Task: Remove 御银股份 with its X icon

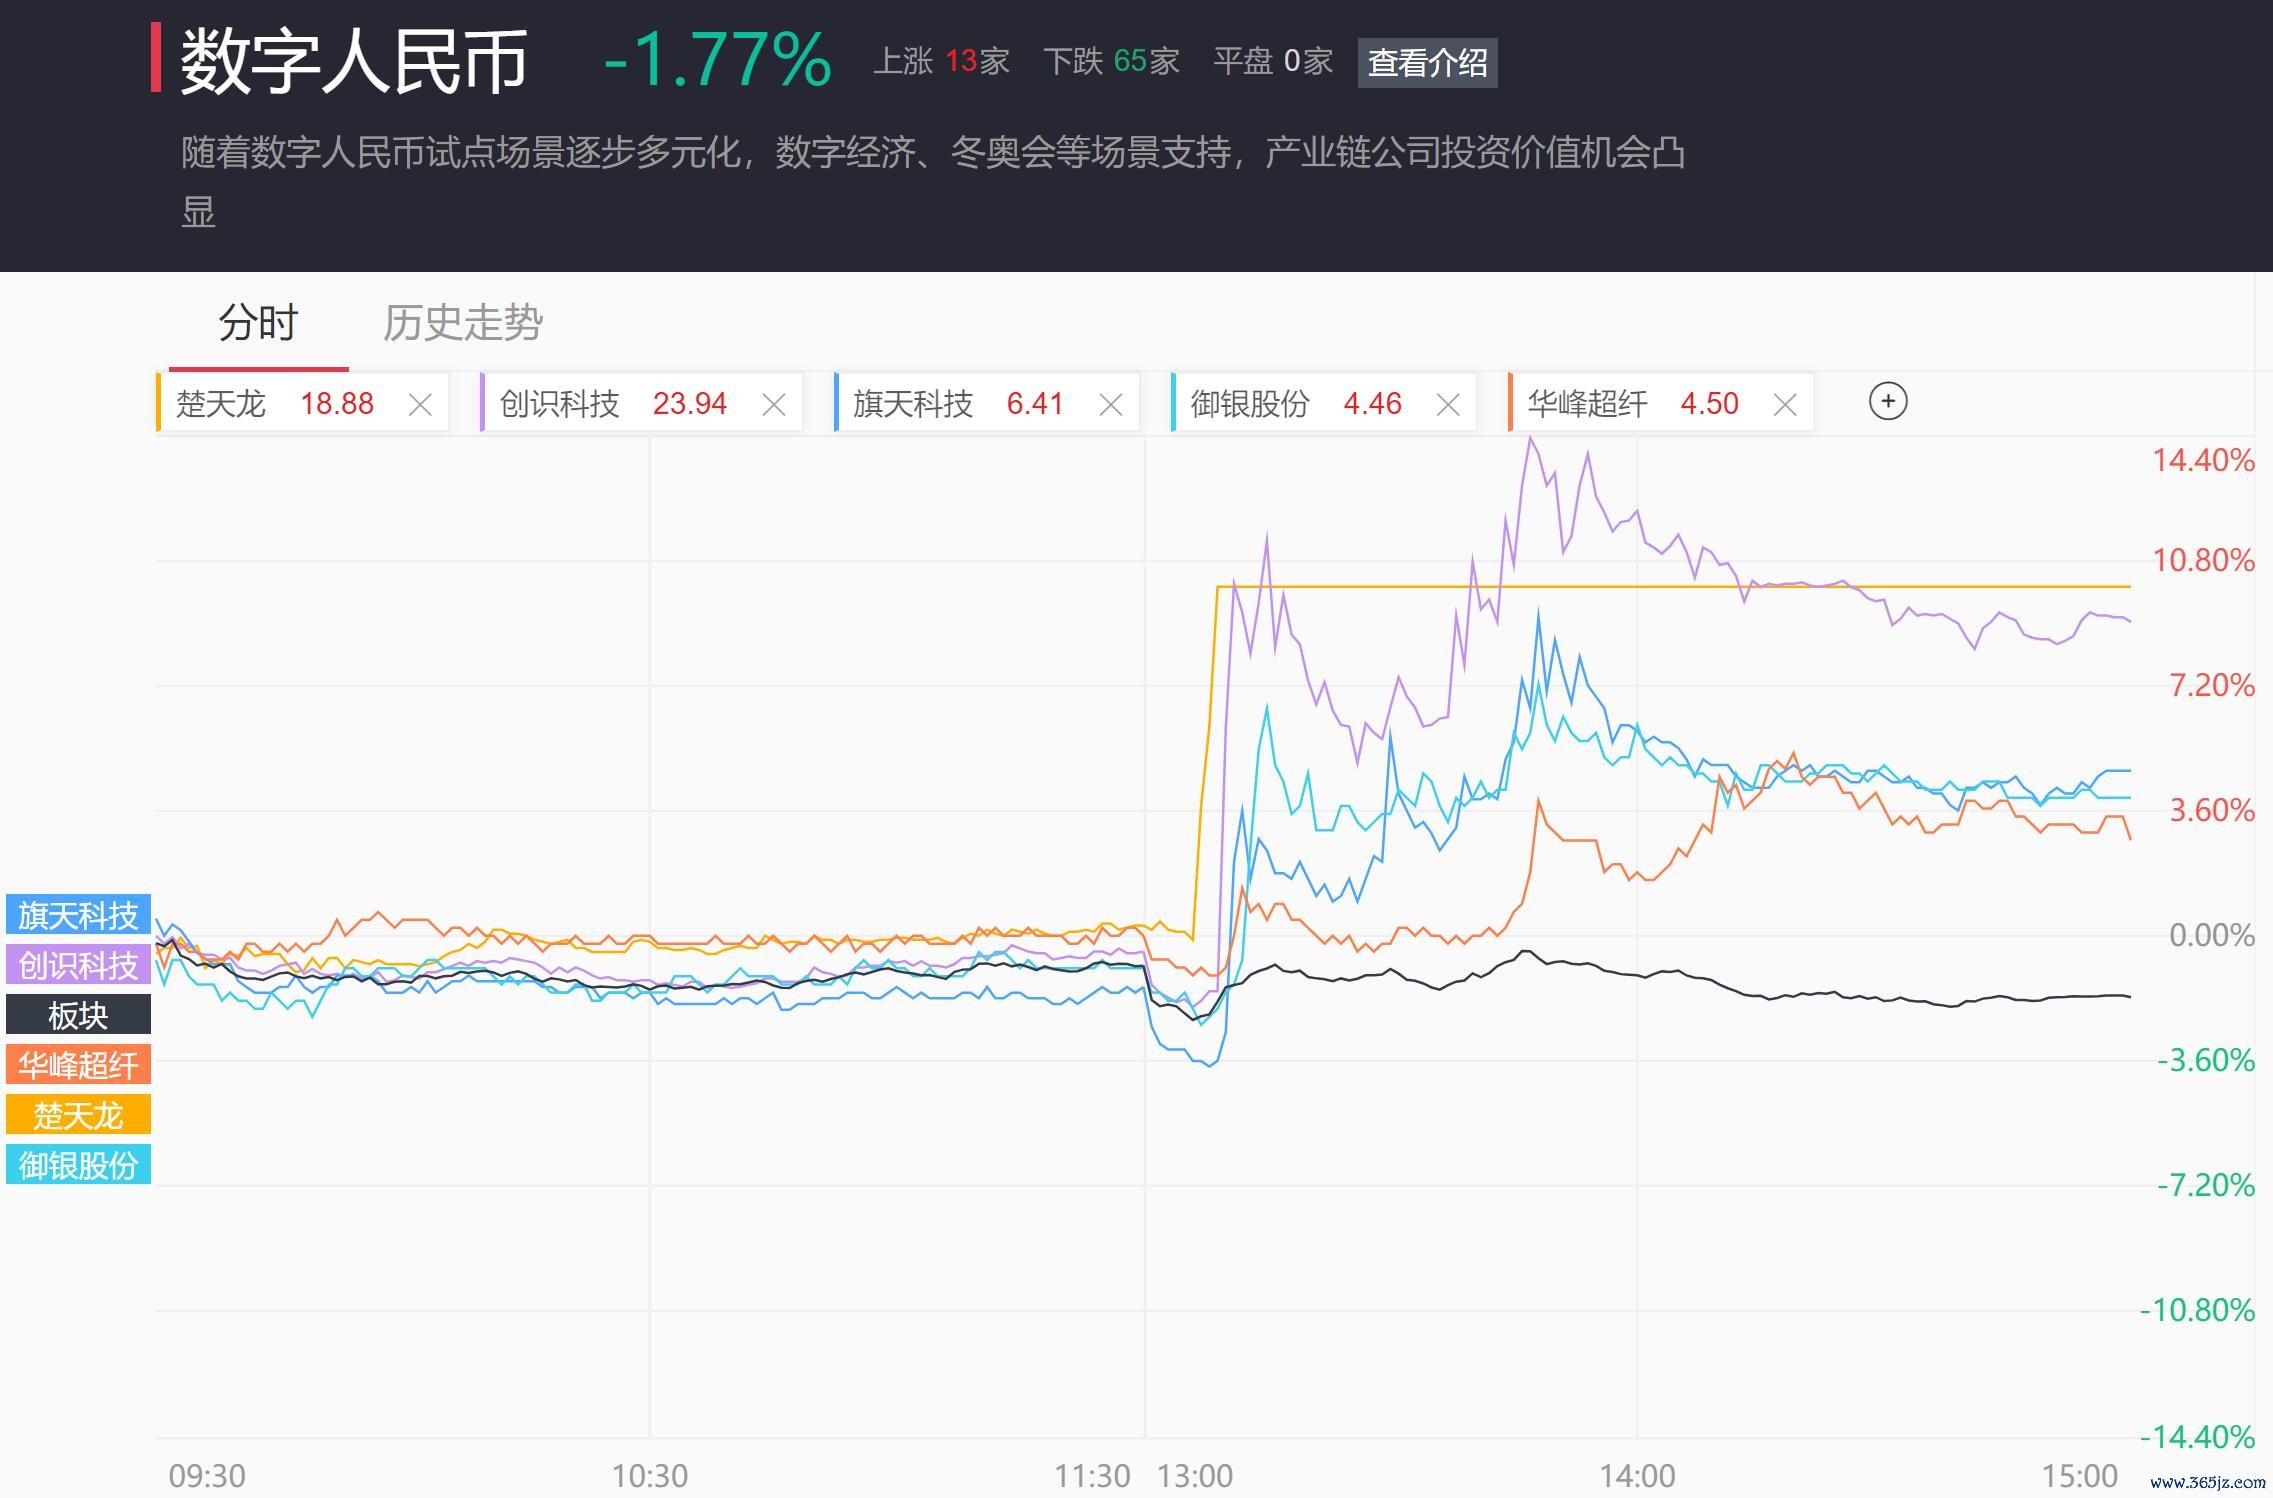Action: click(1447, 404)
